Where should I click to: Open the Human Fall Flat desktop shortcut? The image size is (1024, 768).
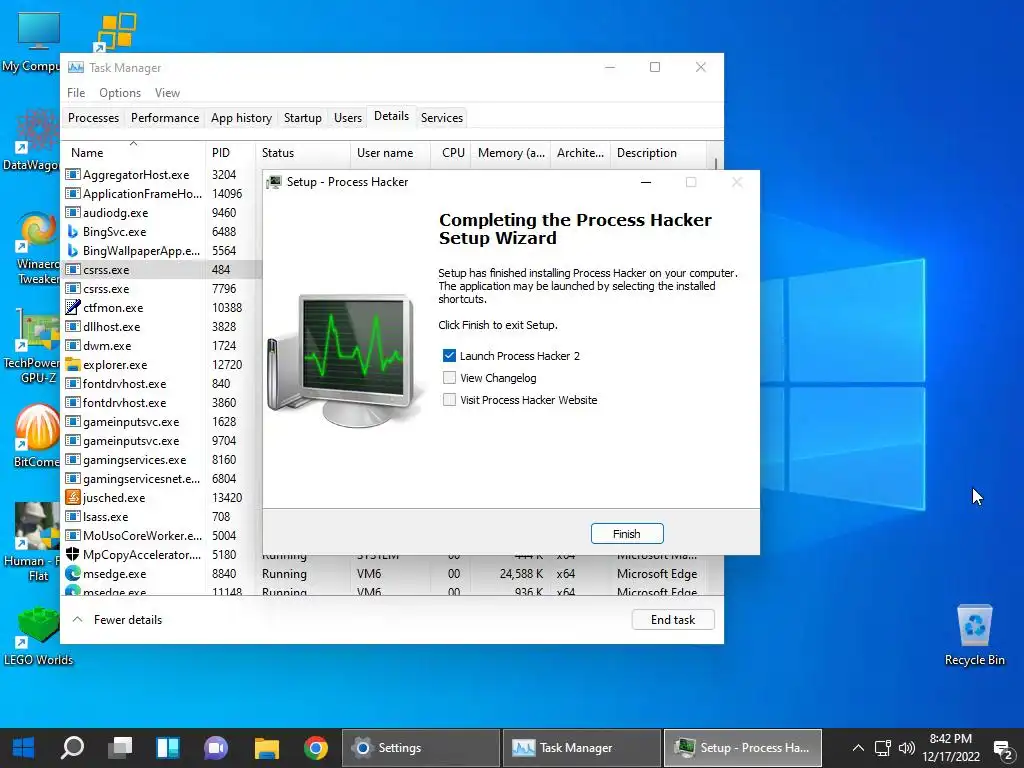(x=36, y=541)
